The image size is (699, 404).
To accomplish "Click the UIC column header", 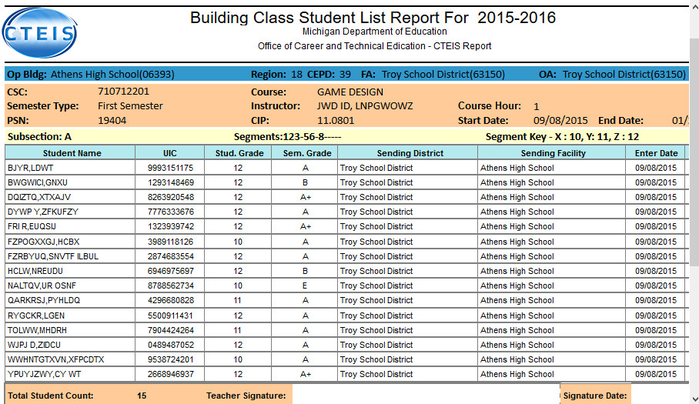I will (x=170, y=153).
